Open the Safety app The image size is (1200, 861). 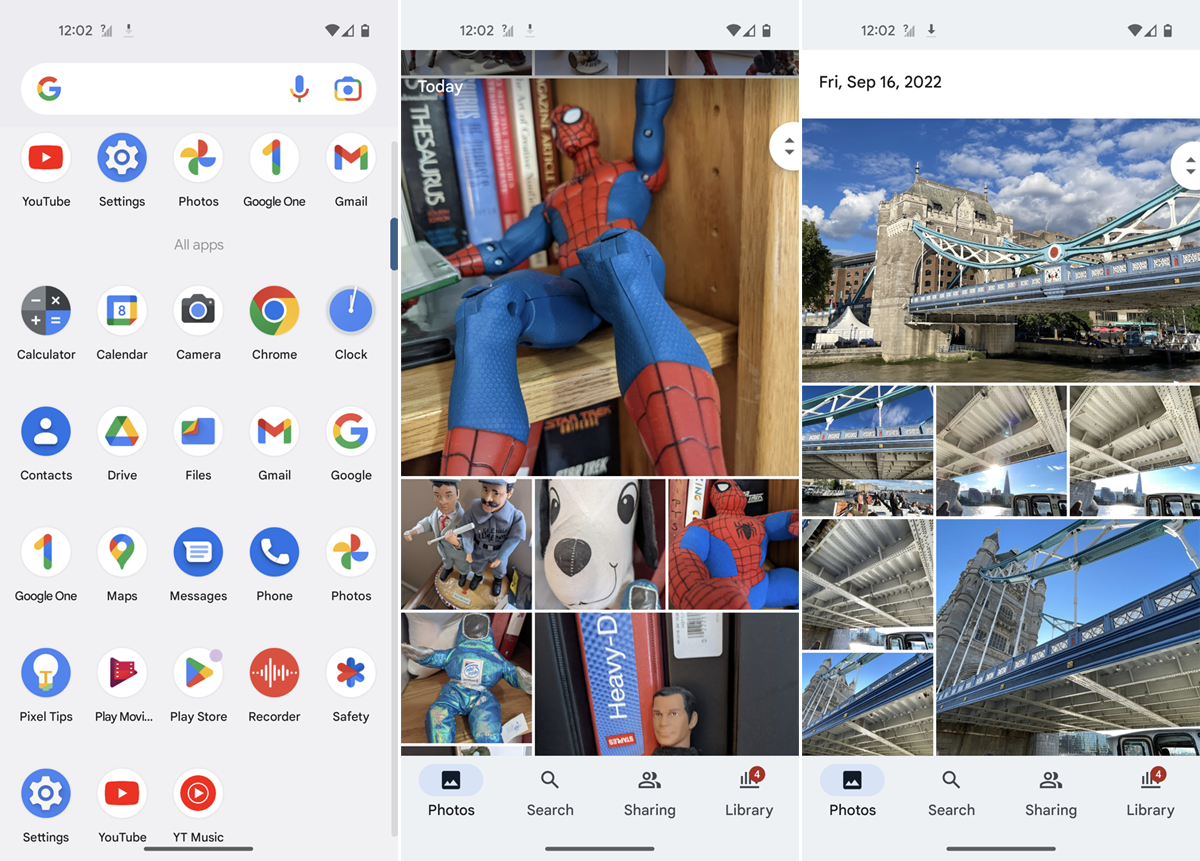tap(351, 674)
